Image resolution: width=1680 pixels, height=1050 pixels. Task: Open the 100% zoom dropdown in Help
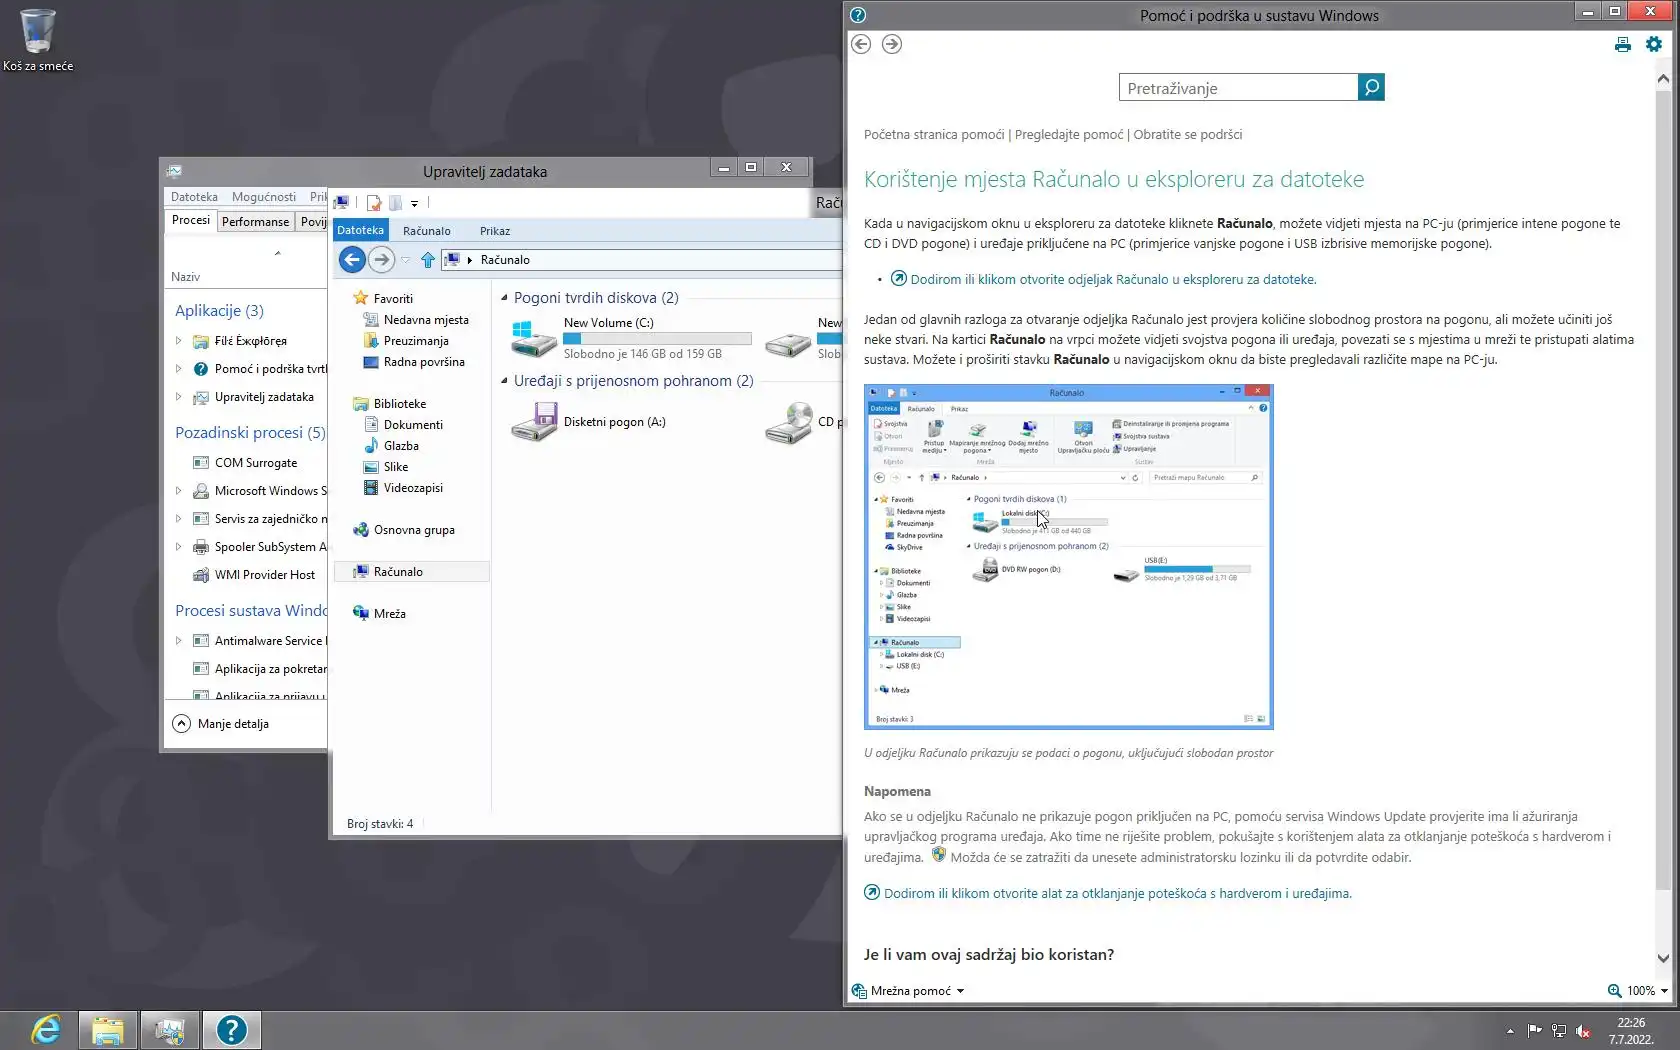(x=1638, y=991)
